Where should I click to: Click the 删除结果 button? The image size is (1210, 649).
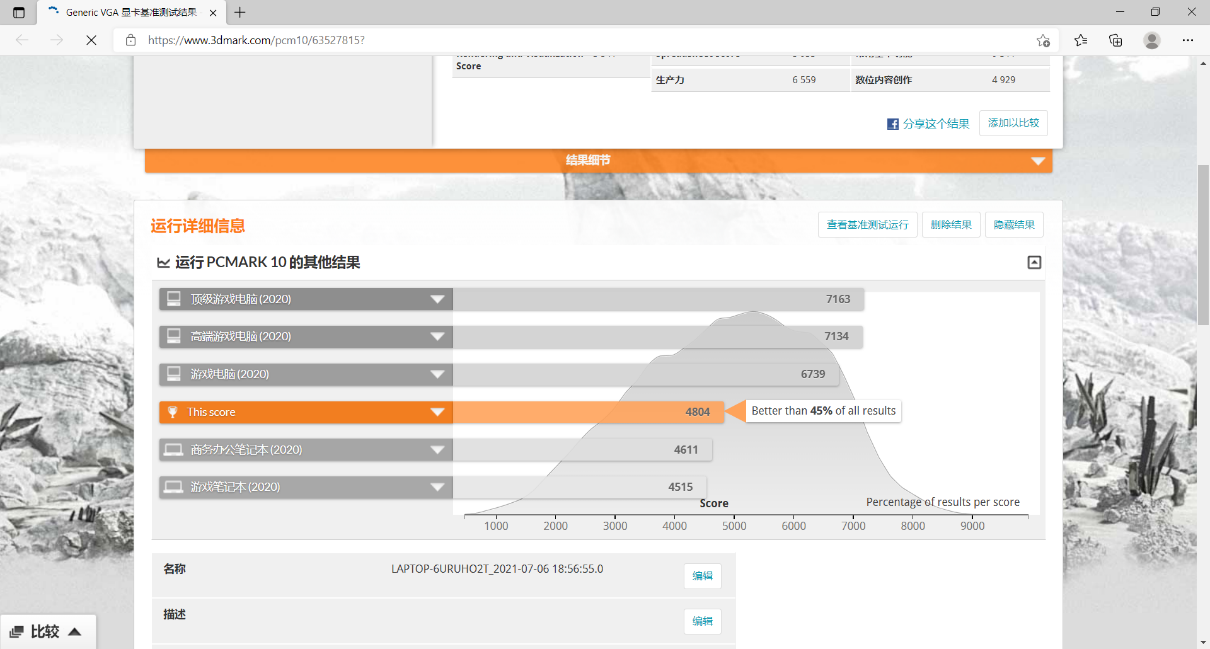[951, 225]
